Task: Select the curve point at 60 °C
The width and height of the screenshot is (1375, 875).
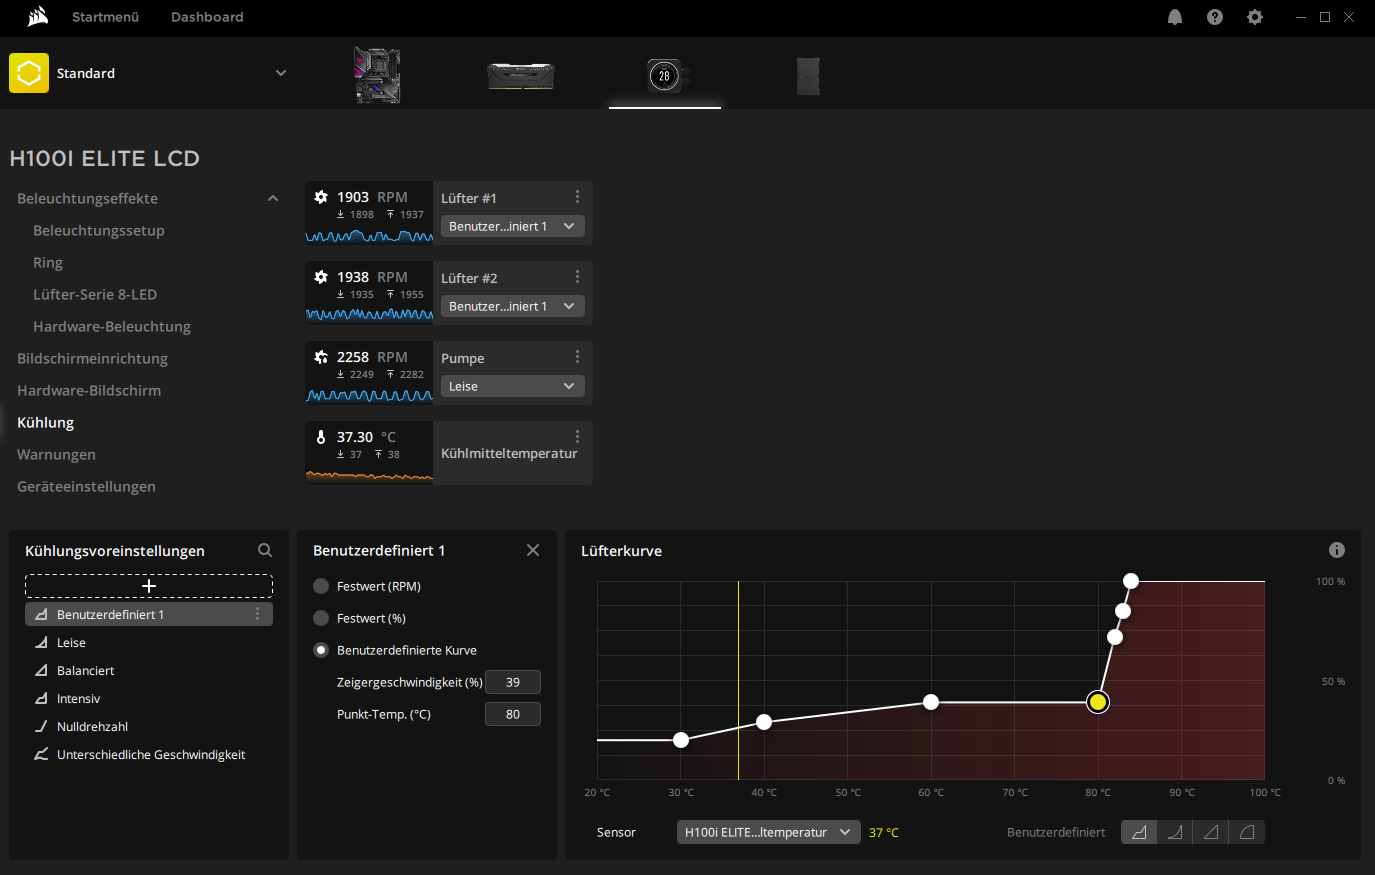Action: (x=931, y=702)
